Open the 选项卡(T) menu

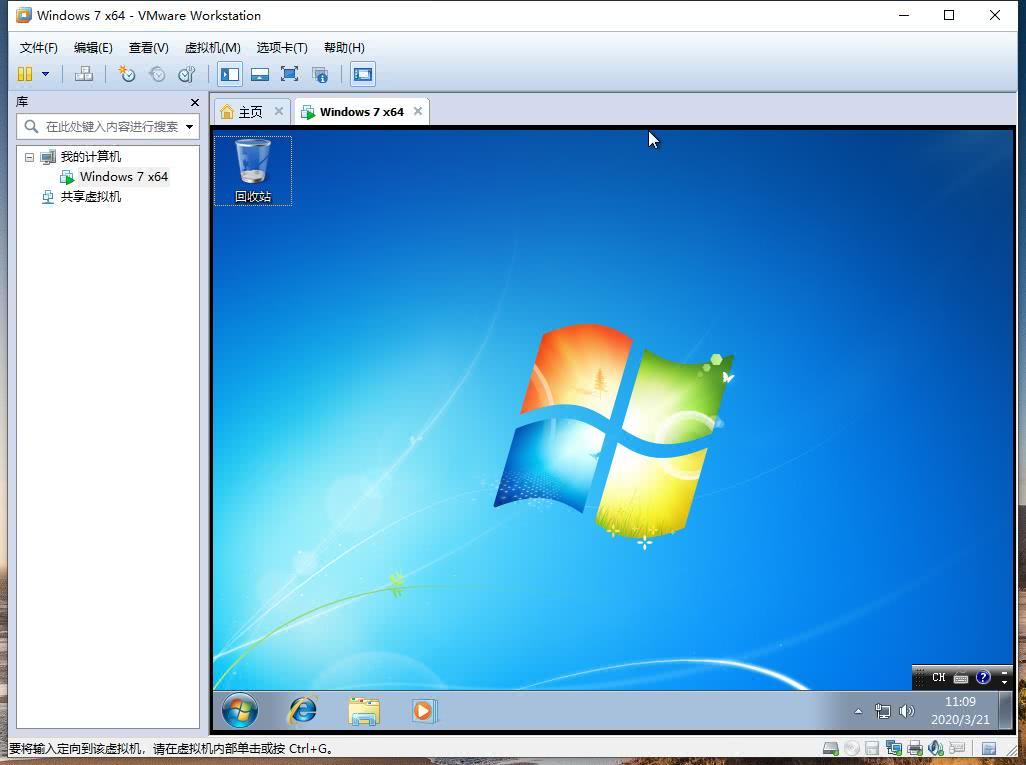pos(282,48)
